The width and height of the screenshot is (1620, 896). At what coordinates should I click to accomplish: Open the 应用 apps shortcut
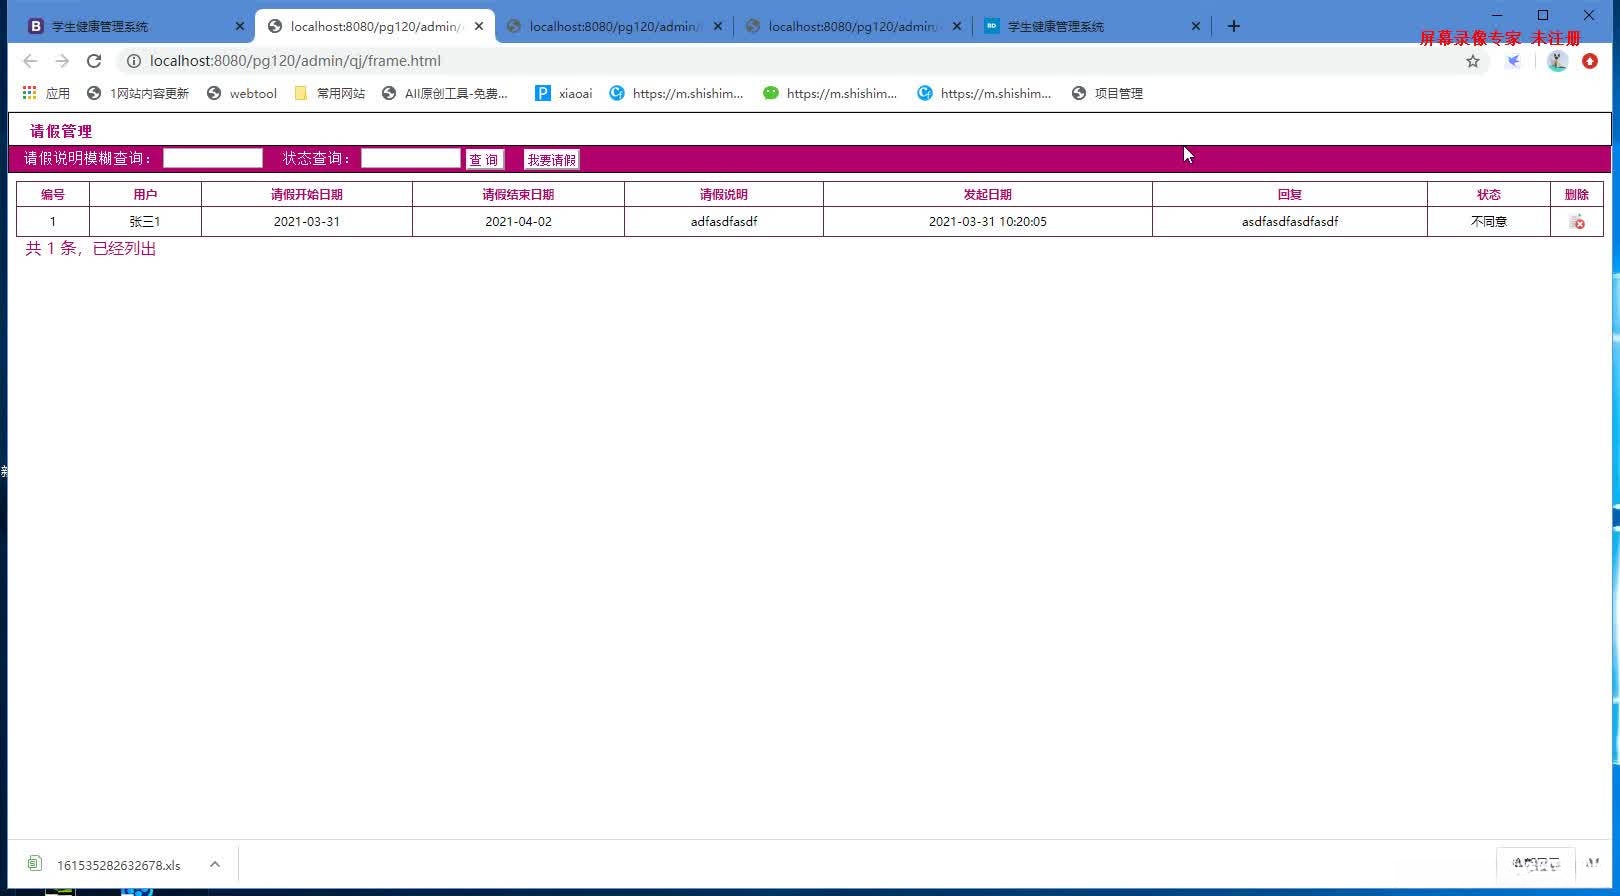coord(46,93)
